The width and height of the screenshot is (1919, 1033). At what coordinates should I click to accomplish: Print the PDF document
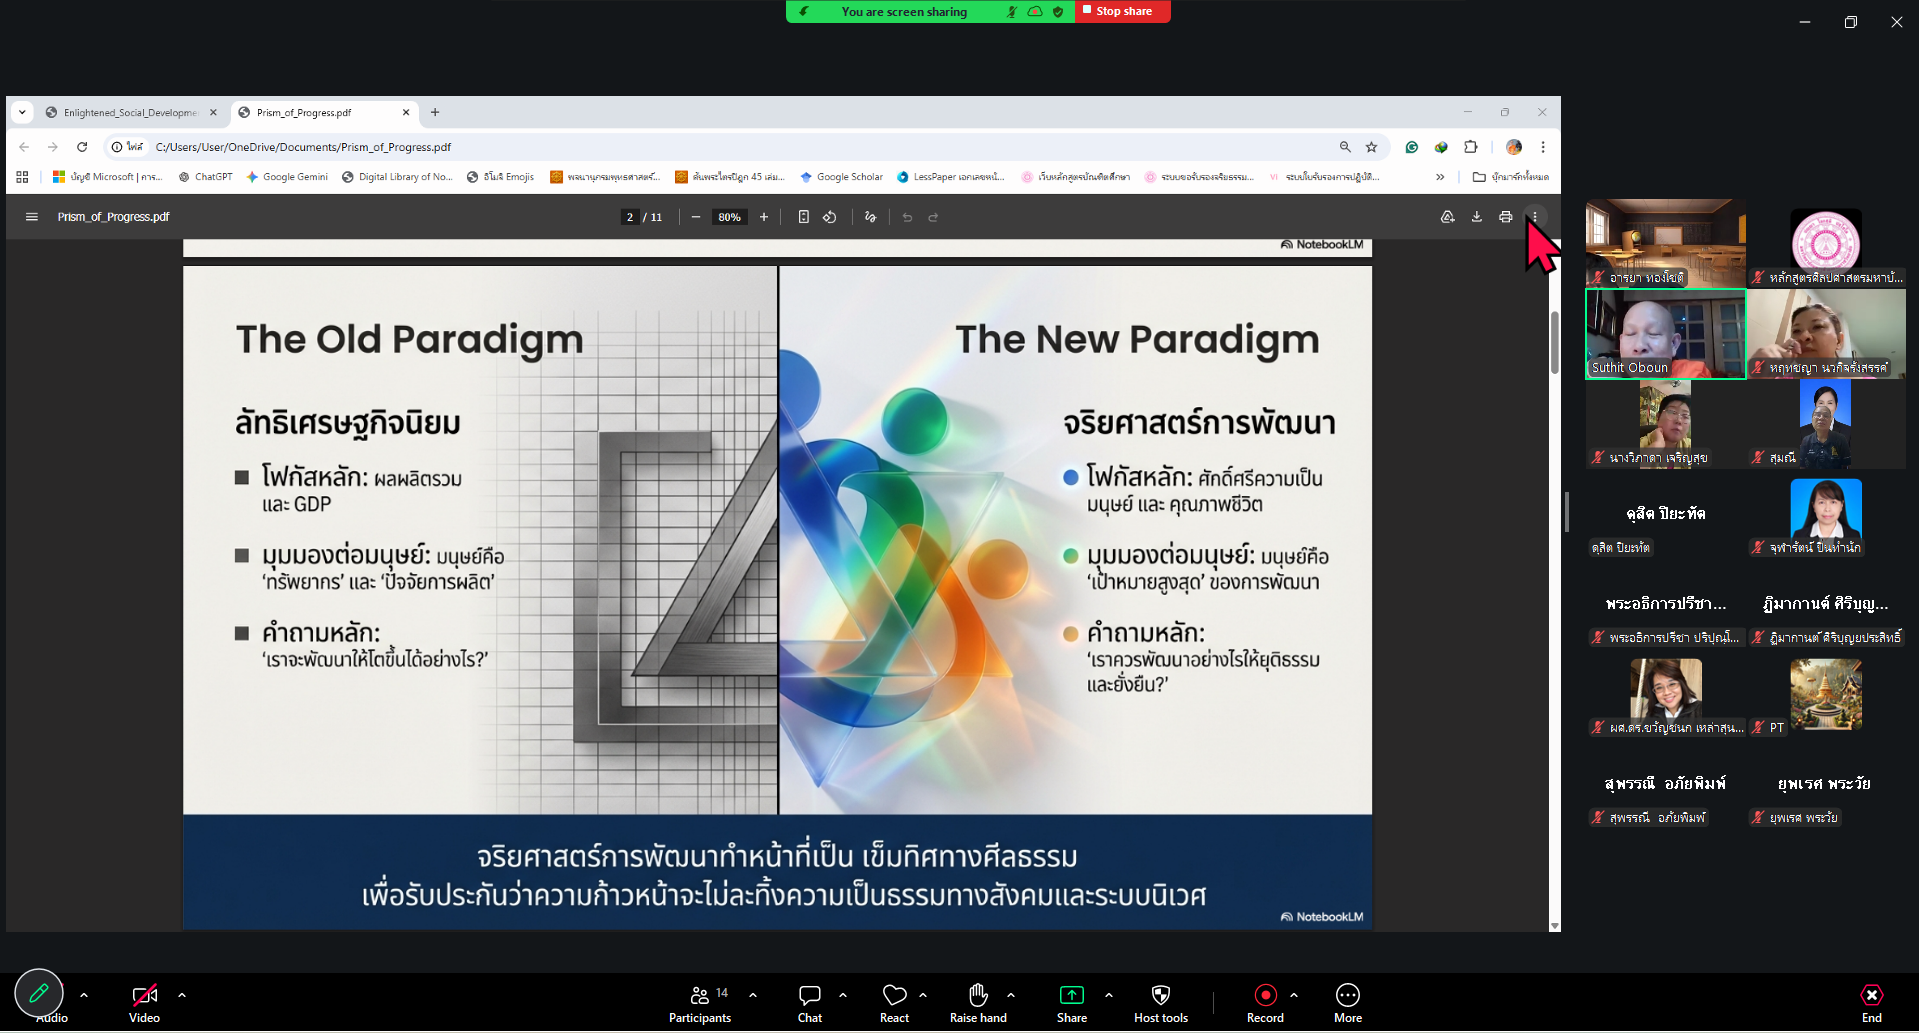point(1505,217)
